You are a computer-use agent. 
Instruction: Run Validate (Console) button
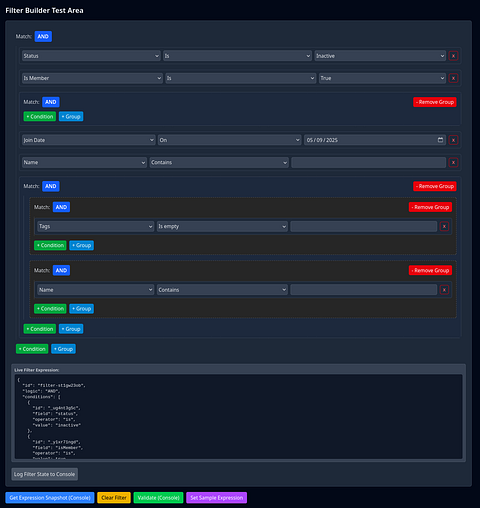158,498
